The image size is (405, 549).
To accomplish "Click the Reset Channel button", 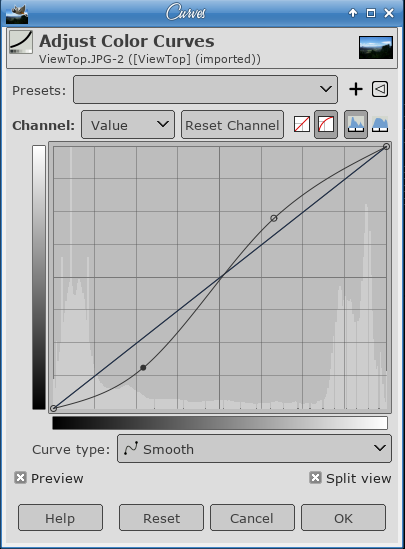I will [x=232, y=125].
